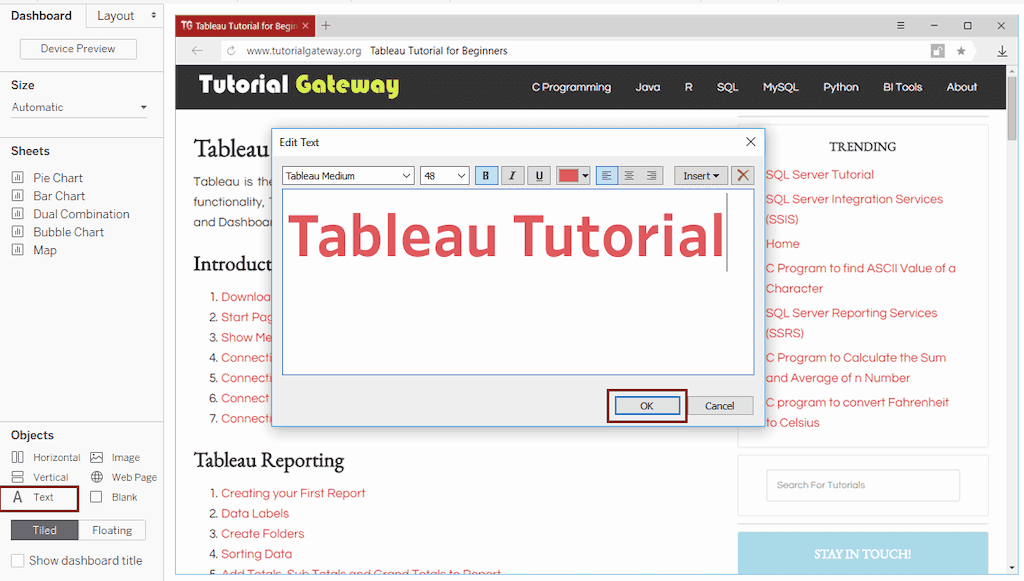1024x581 pixels.
Task: Toggle Bold in Edit Text dialog
Action: (x=486, y=176)
